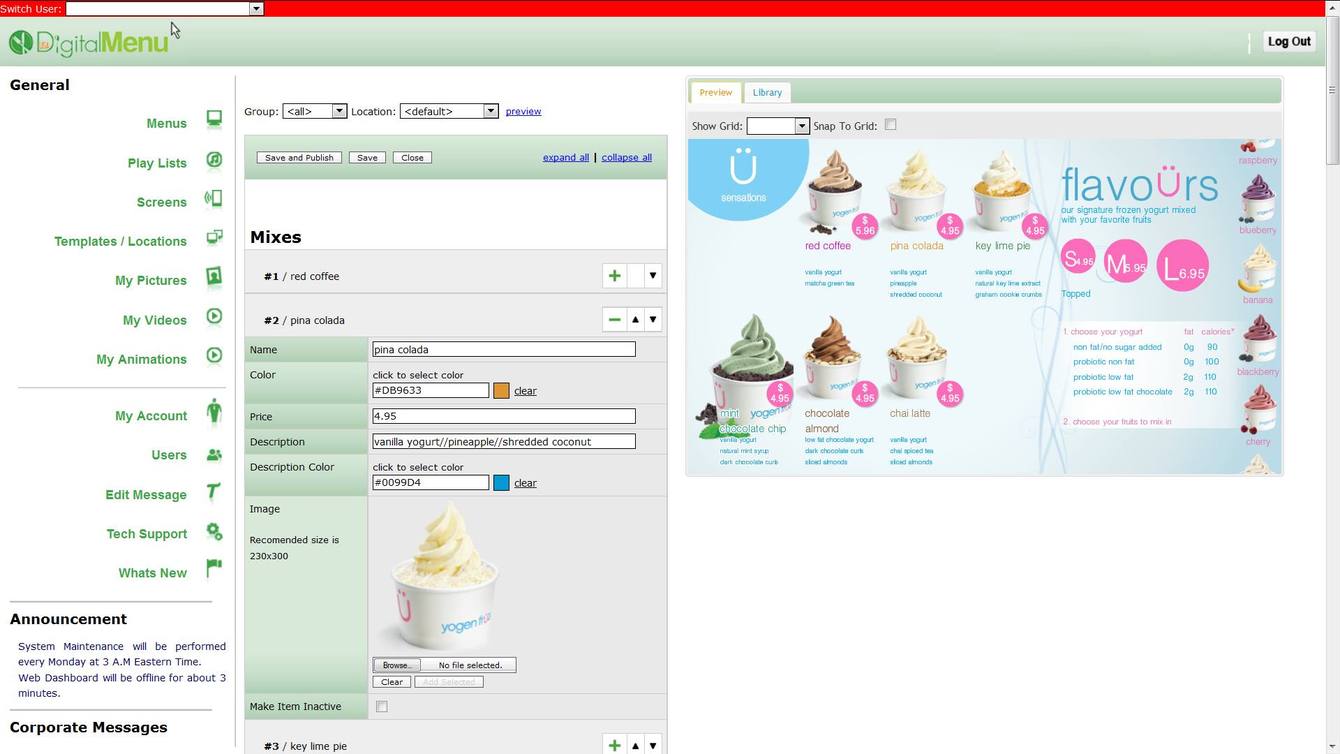This screenshot has height=754, width=1340.
Task: Click the menu preview image
Action: (x=984, y=306)
